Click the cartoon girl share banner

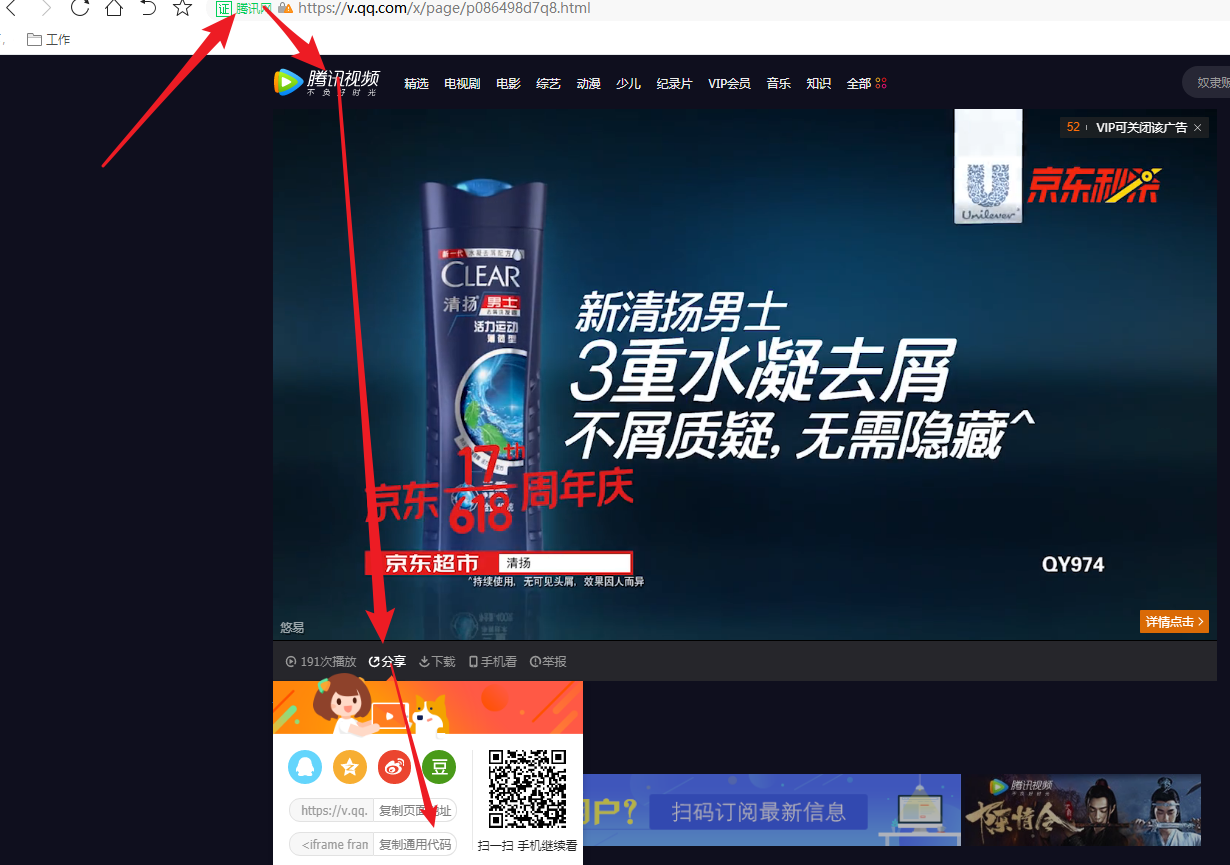click(428, 708)
